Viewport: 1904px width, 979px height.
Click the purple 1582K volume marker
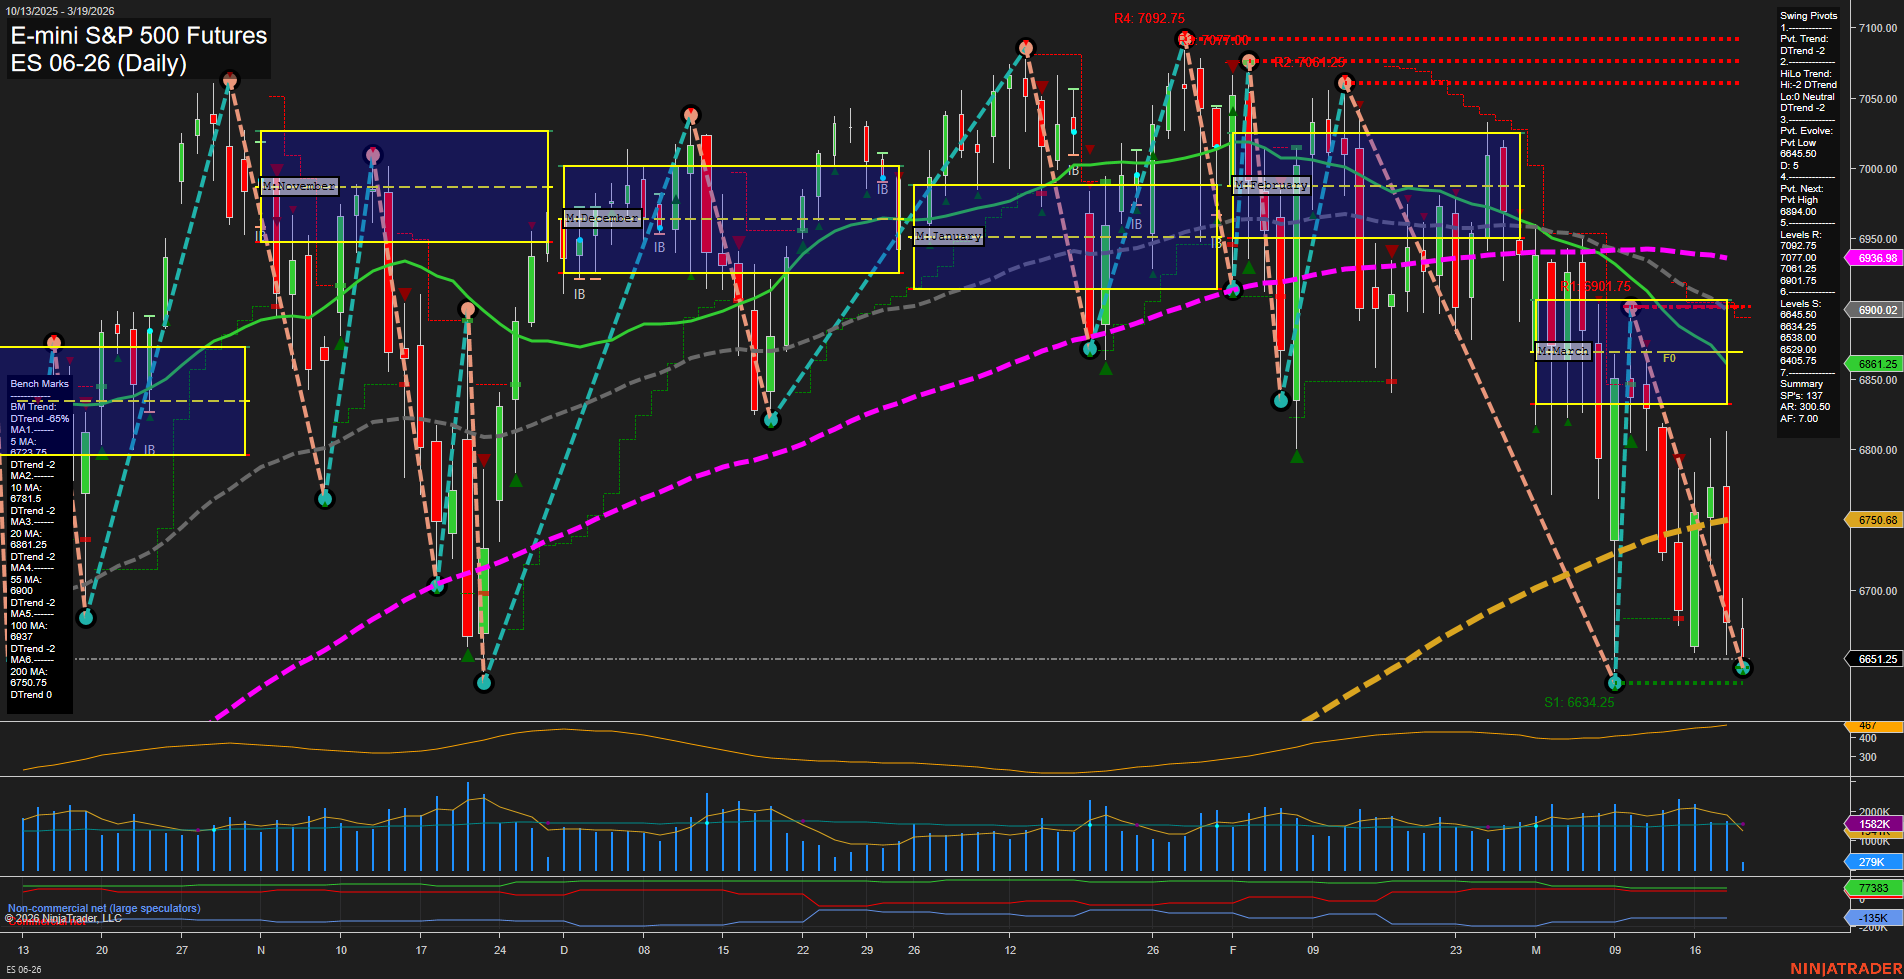click(x=1873, y=824)
